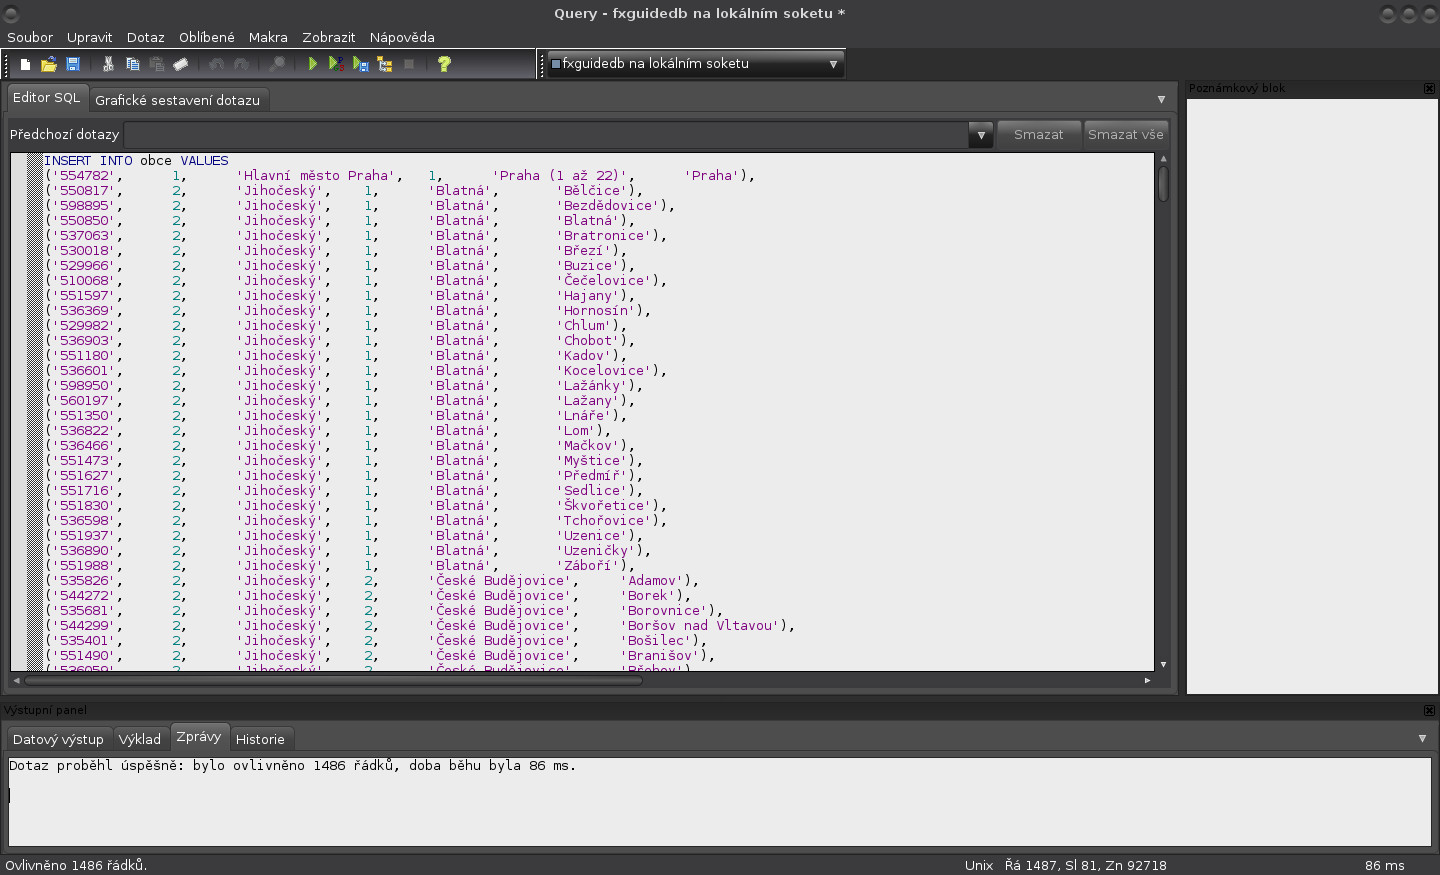Close the Poznámkový blok panel
This screenshot has width=1440, height=875.
click(x=1429, y=88)
